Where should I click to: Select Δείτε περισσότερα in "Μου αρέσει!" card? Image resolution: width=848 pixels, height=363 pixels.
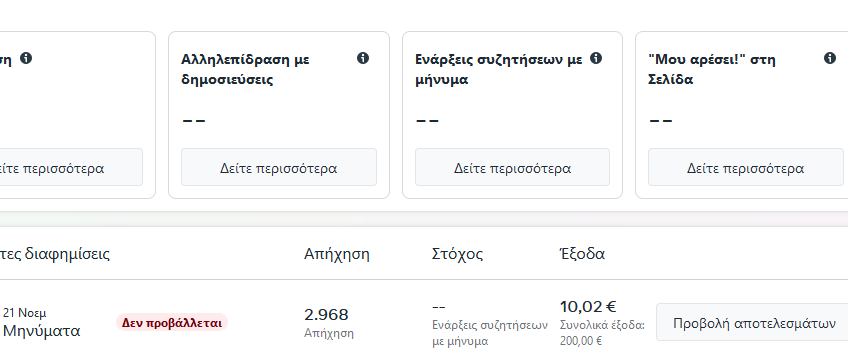click(x=746, y=168)
